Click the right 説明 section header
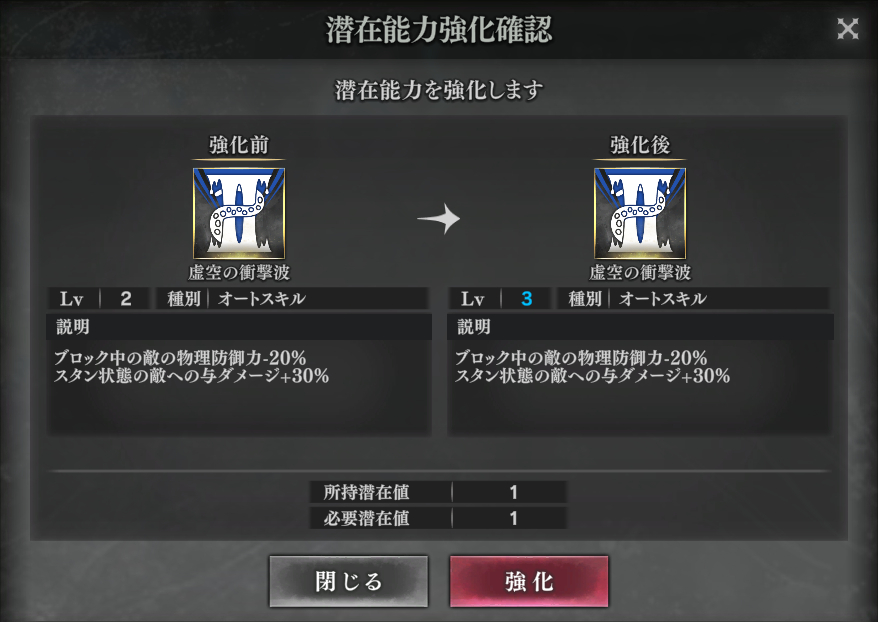Viewport: 878px width, 622px height. tap(640, 326)
